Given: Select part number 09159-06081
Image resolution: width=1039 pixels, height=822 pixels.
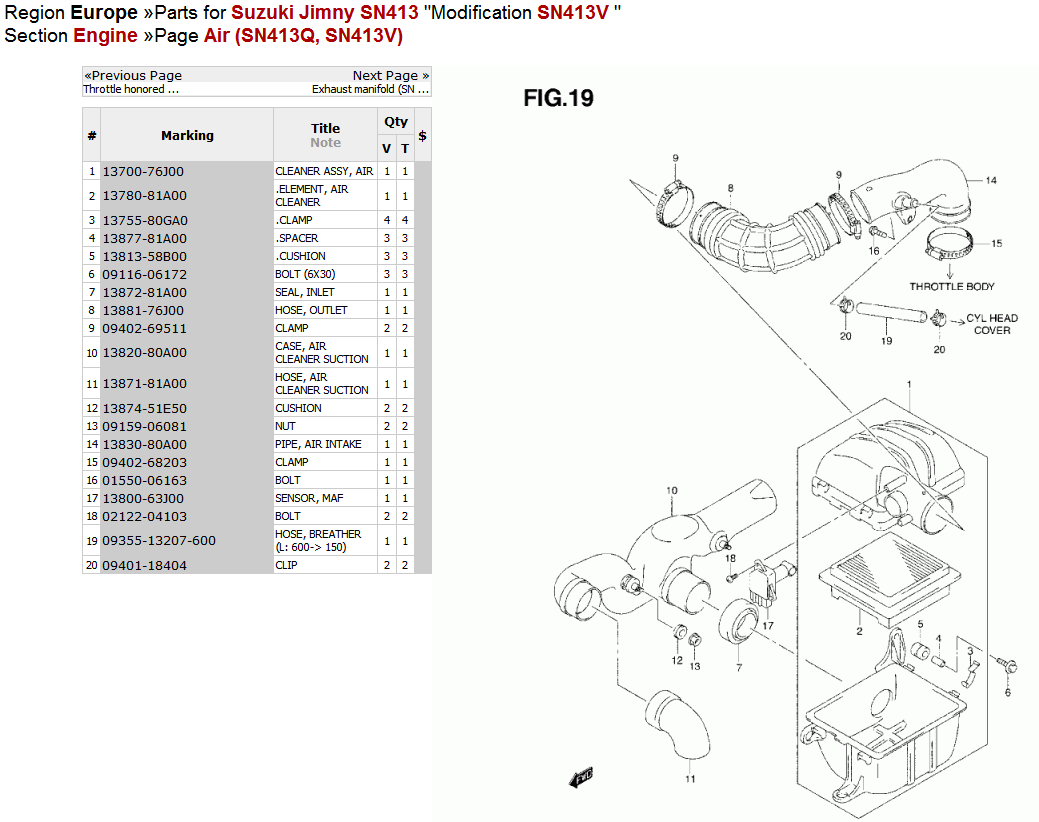Looking at the screenshot, I should point(144,426).
